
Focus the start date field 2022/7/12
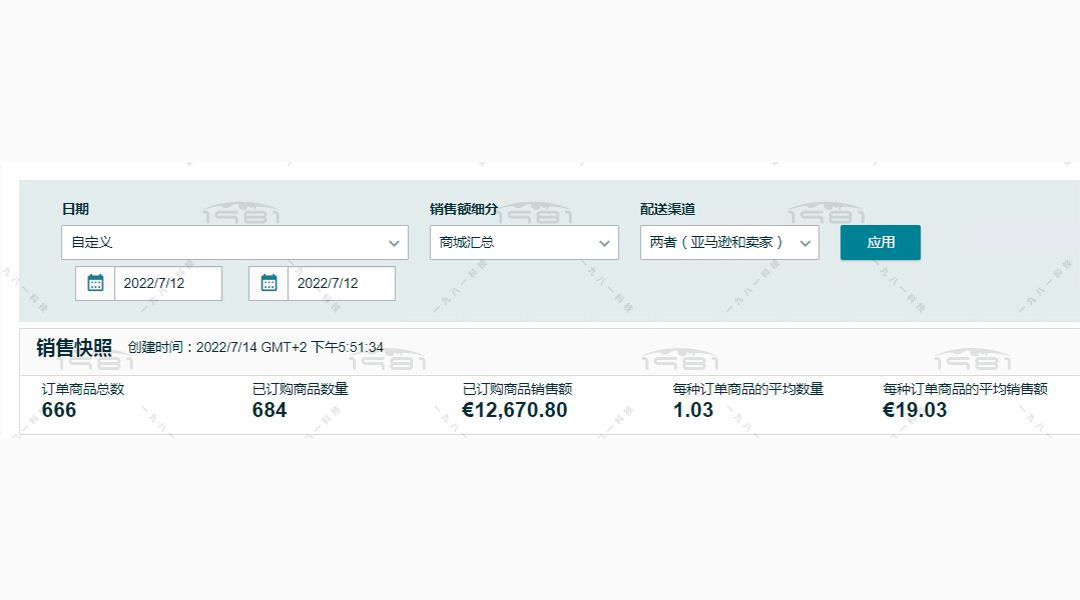pyautogui.click(x=168, y=283)
